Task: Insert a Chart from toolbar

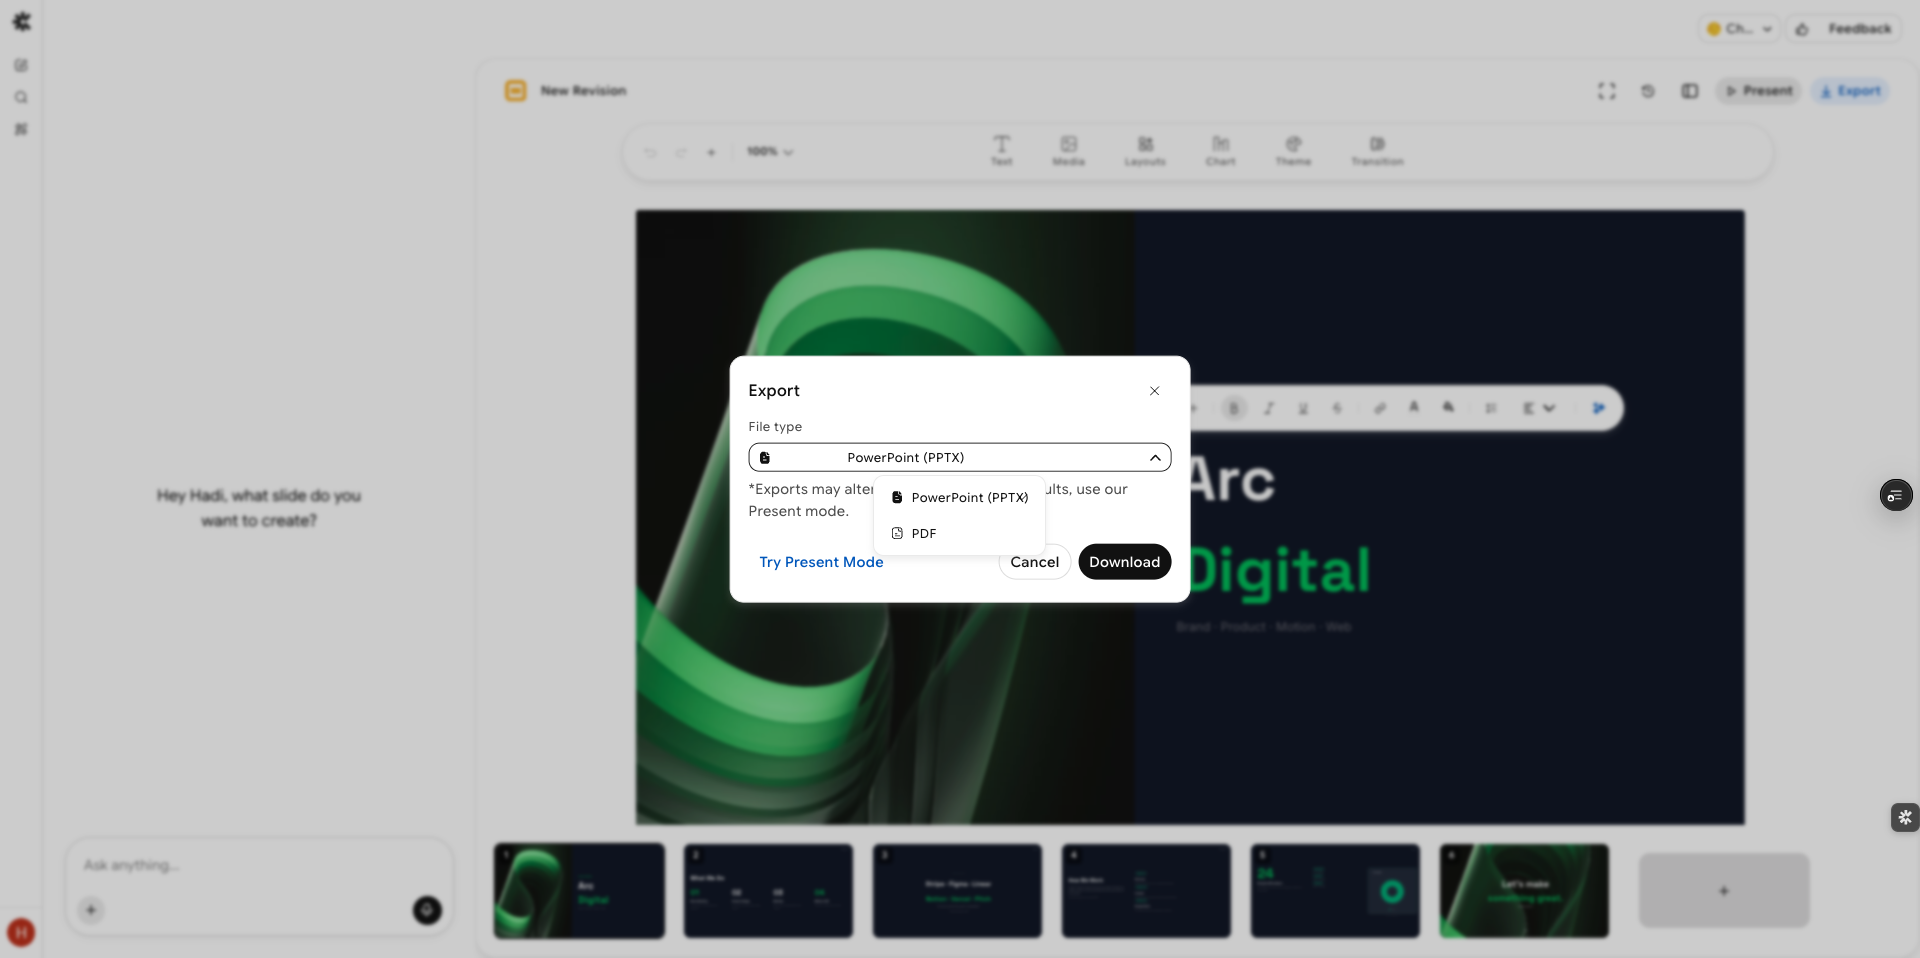Action: point(1220,150)
